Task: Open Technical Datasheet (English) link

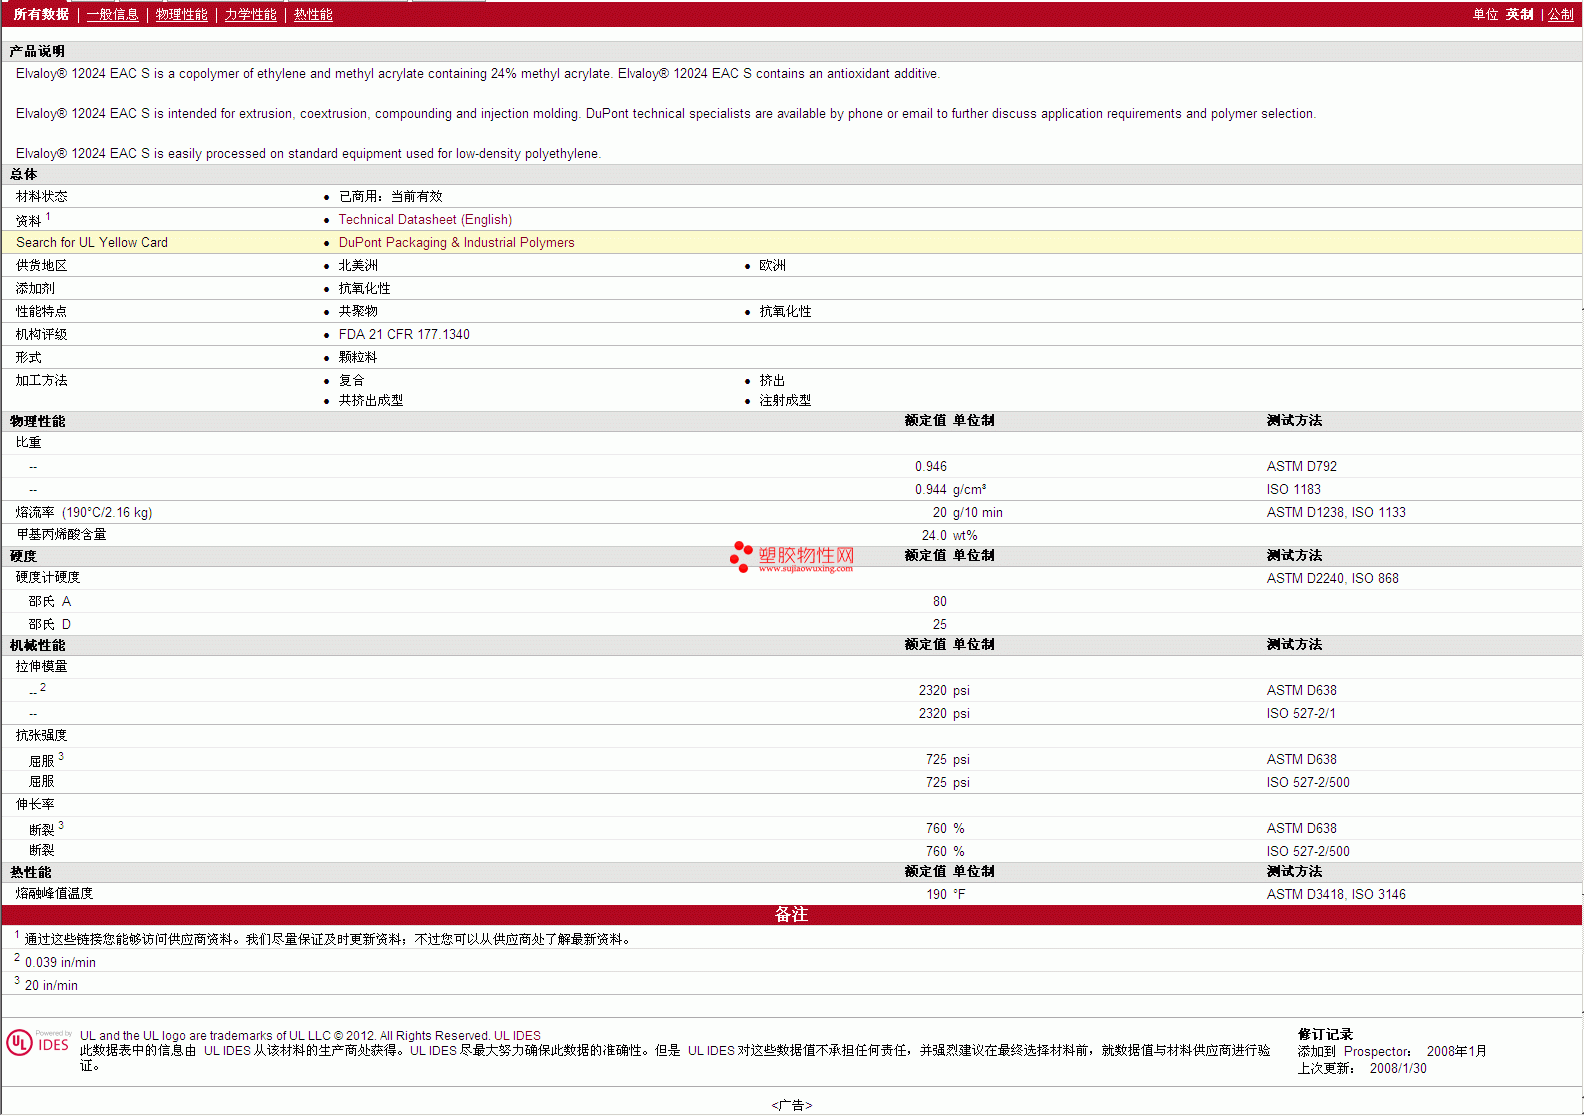Action: click(x=425, y=219)
